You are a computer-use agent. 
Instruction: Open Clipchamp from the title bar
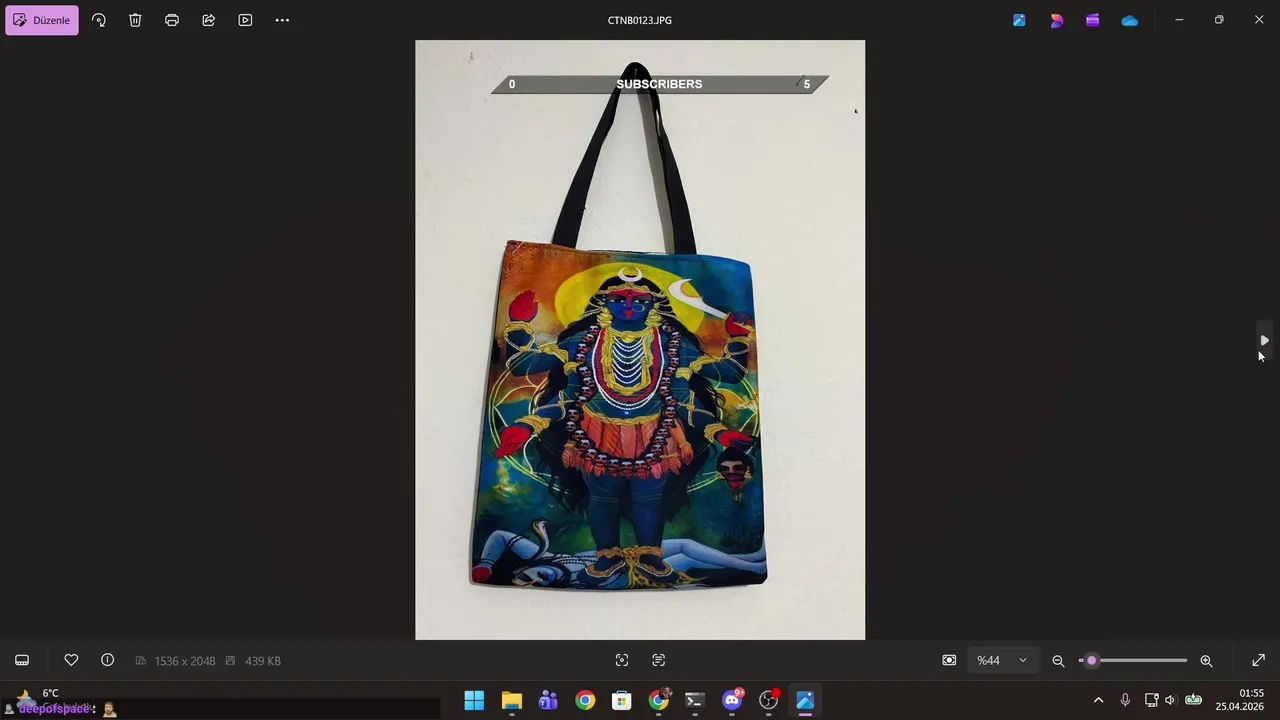coord(1093,20)
